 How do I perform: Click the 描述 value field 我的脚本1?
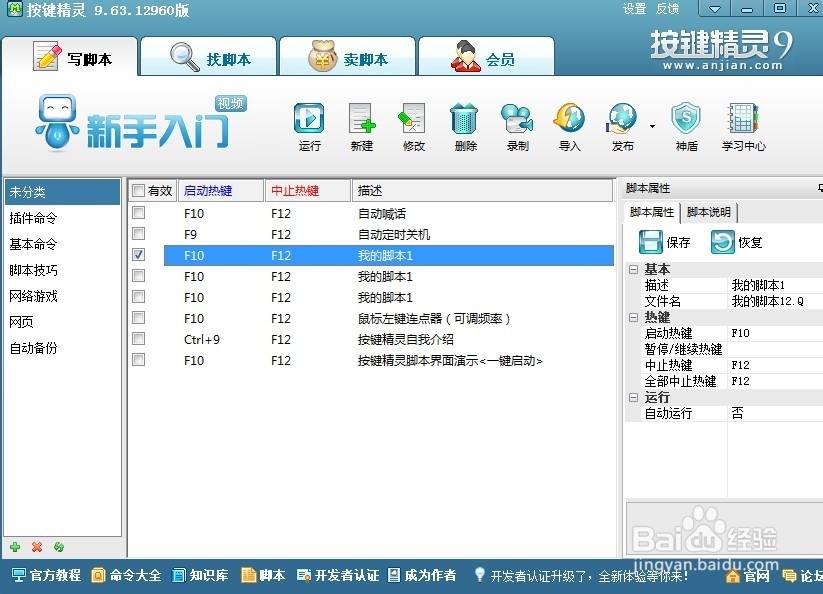coord(776,285)
